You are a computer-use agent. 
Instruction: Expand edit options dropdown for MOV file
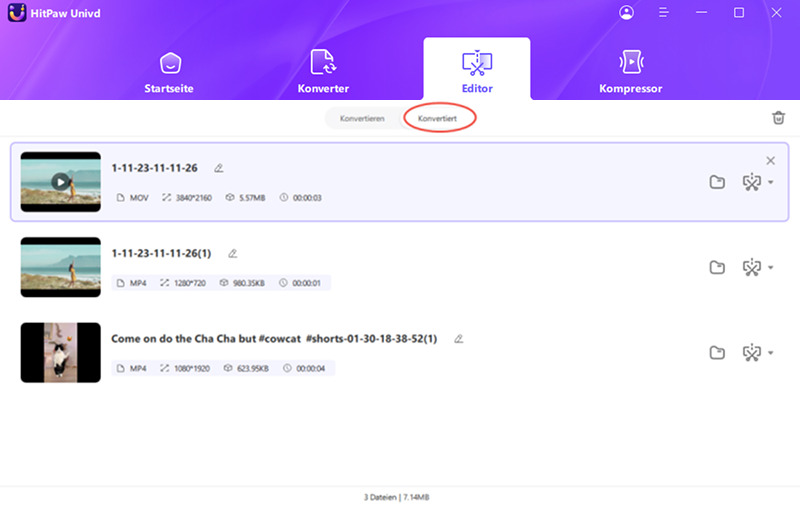pyautogui.click(x=770, y=183)
